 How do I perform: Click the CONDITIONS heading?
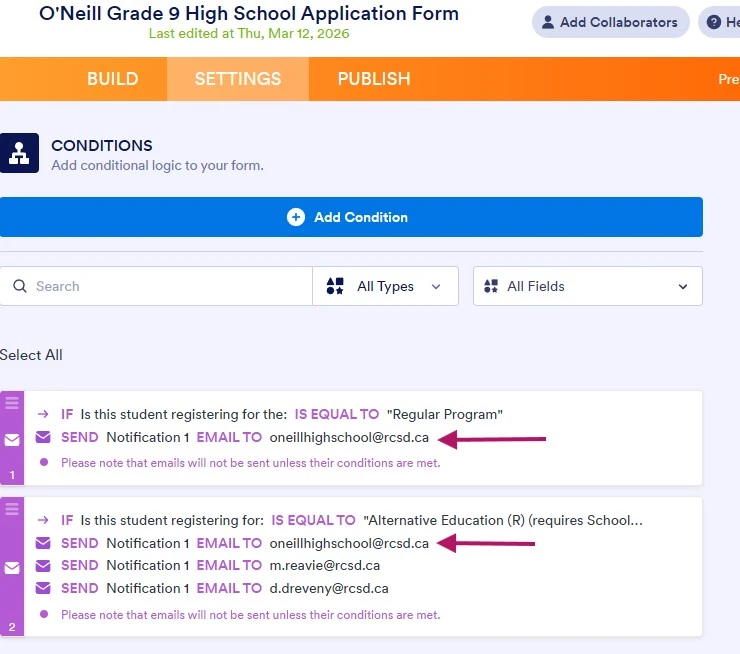tap(102, 145)
